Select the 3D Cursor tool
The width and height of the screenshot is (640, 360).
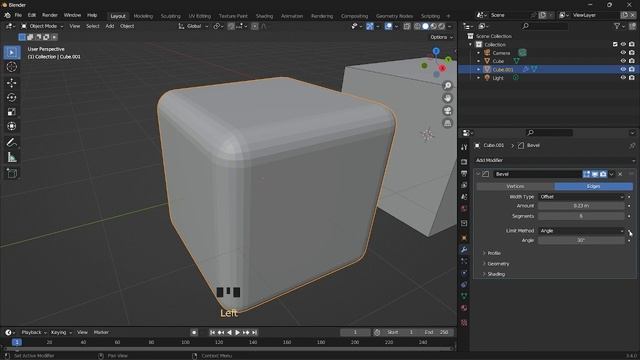11,67
